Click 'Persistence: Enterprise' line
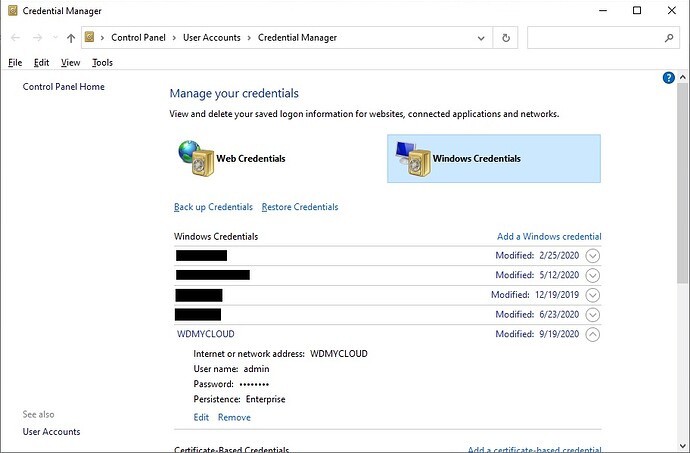 239,399
